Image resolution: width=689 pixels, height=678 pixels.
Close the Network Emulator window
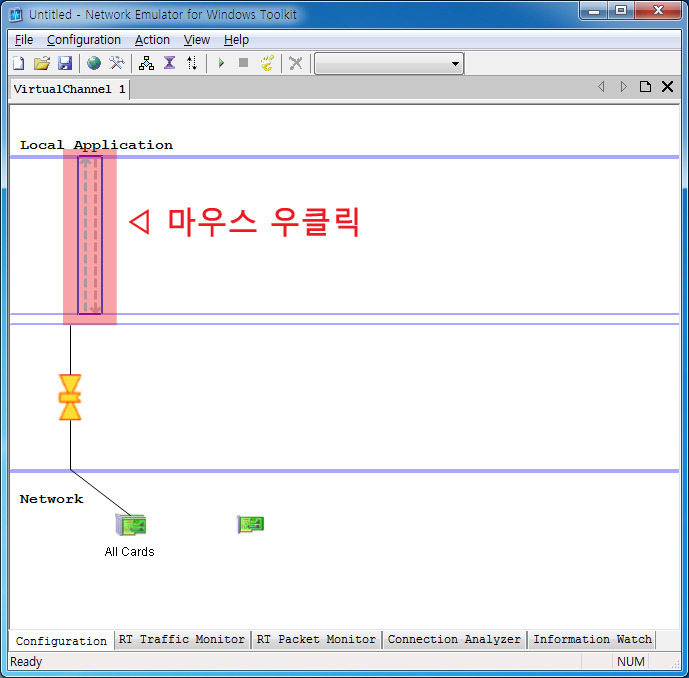pyautogui.click(x=658, y=11)
